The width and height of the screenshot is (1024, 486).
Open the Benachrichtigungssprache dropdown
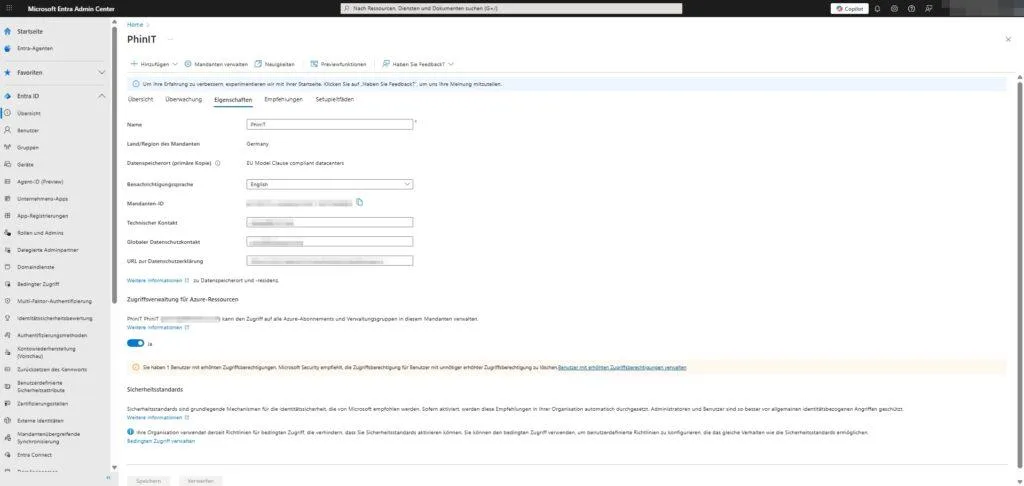pyautogui.click(x=329, y=184)
